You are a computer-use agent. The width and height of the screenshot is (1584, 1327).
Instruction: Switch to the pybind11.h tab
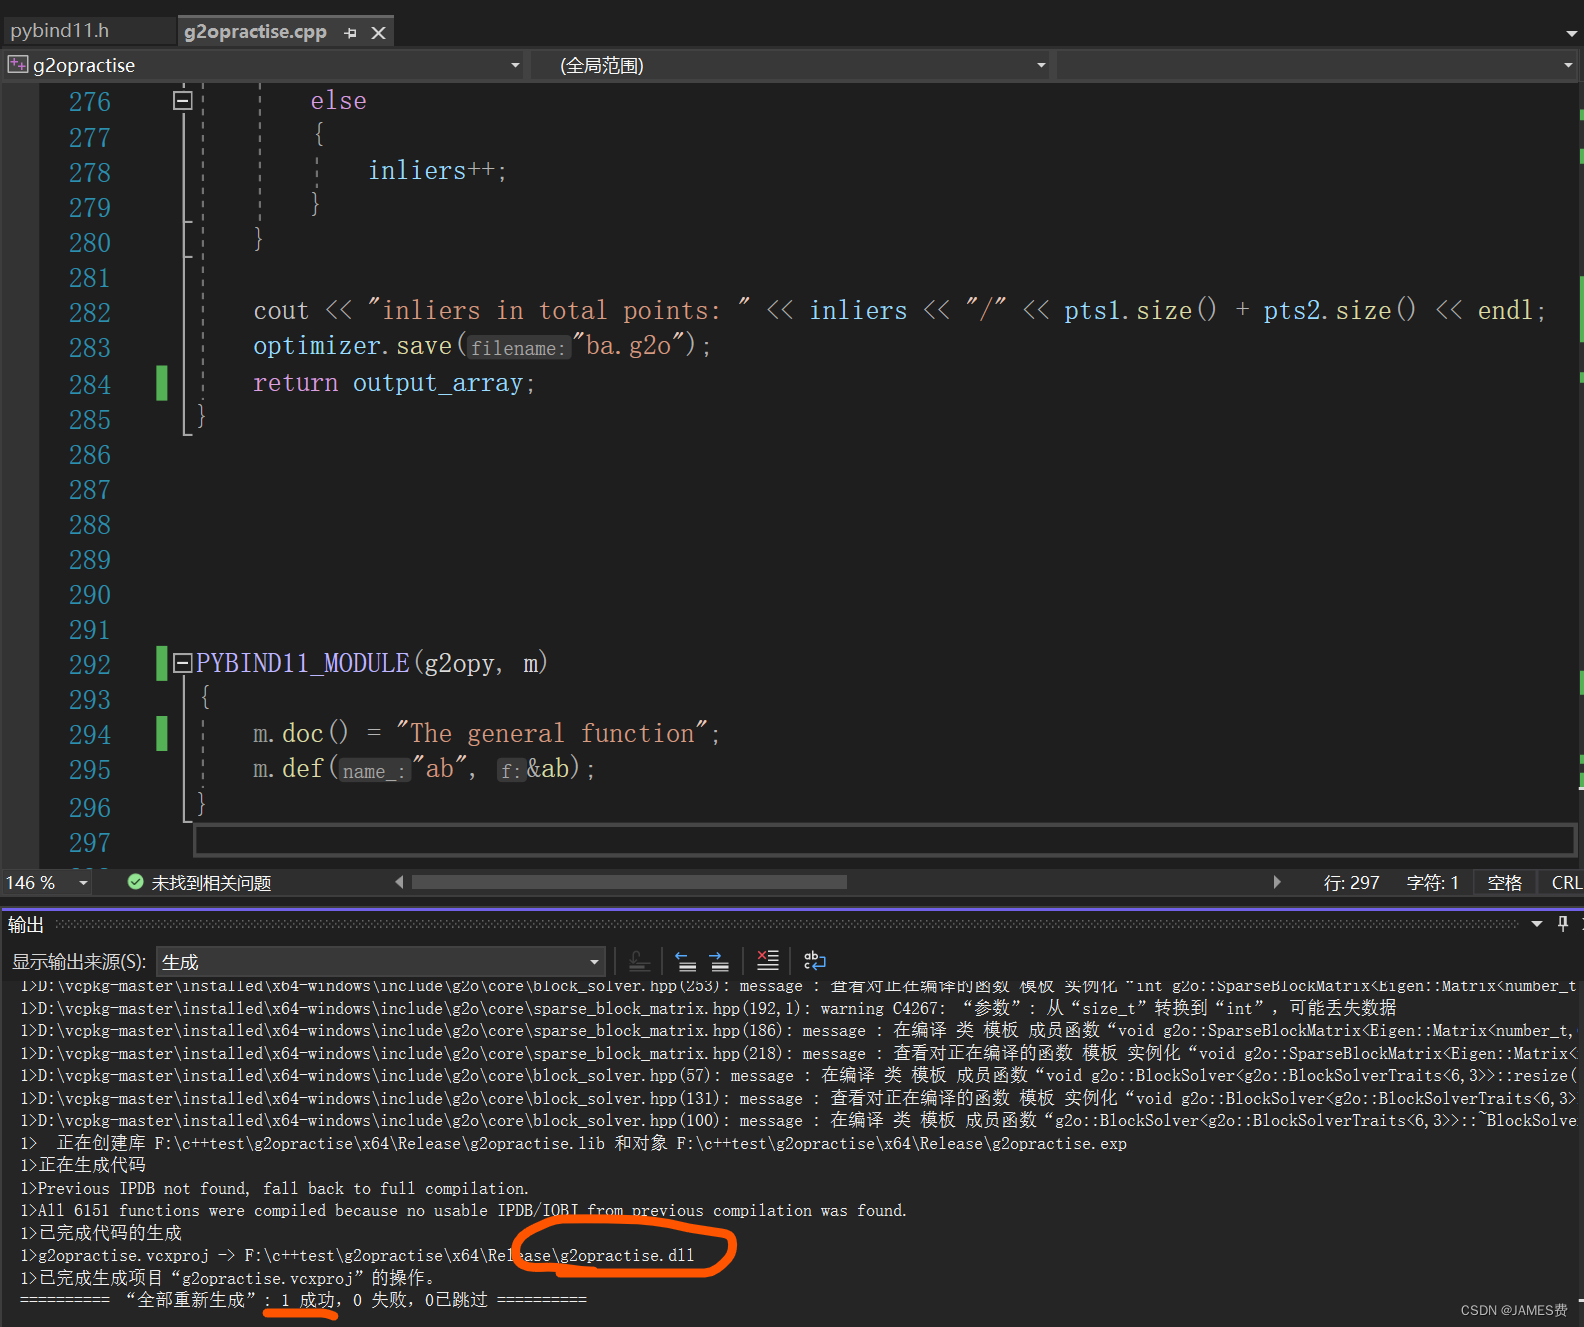point(60,31)
